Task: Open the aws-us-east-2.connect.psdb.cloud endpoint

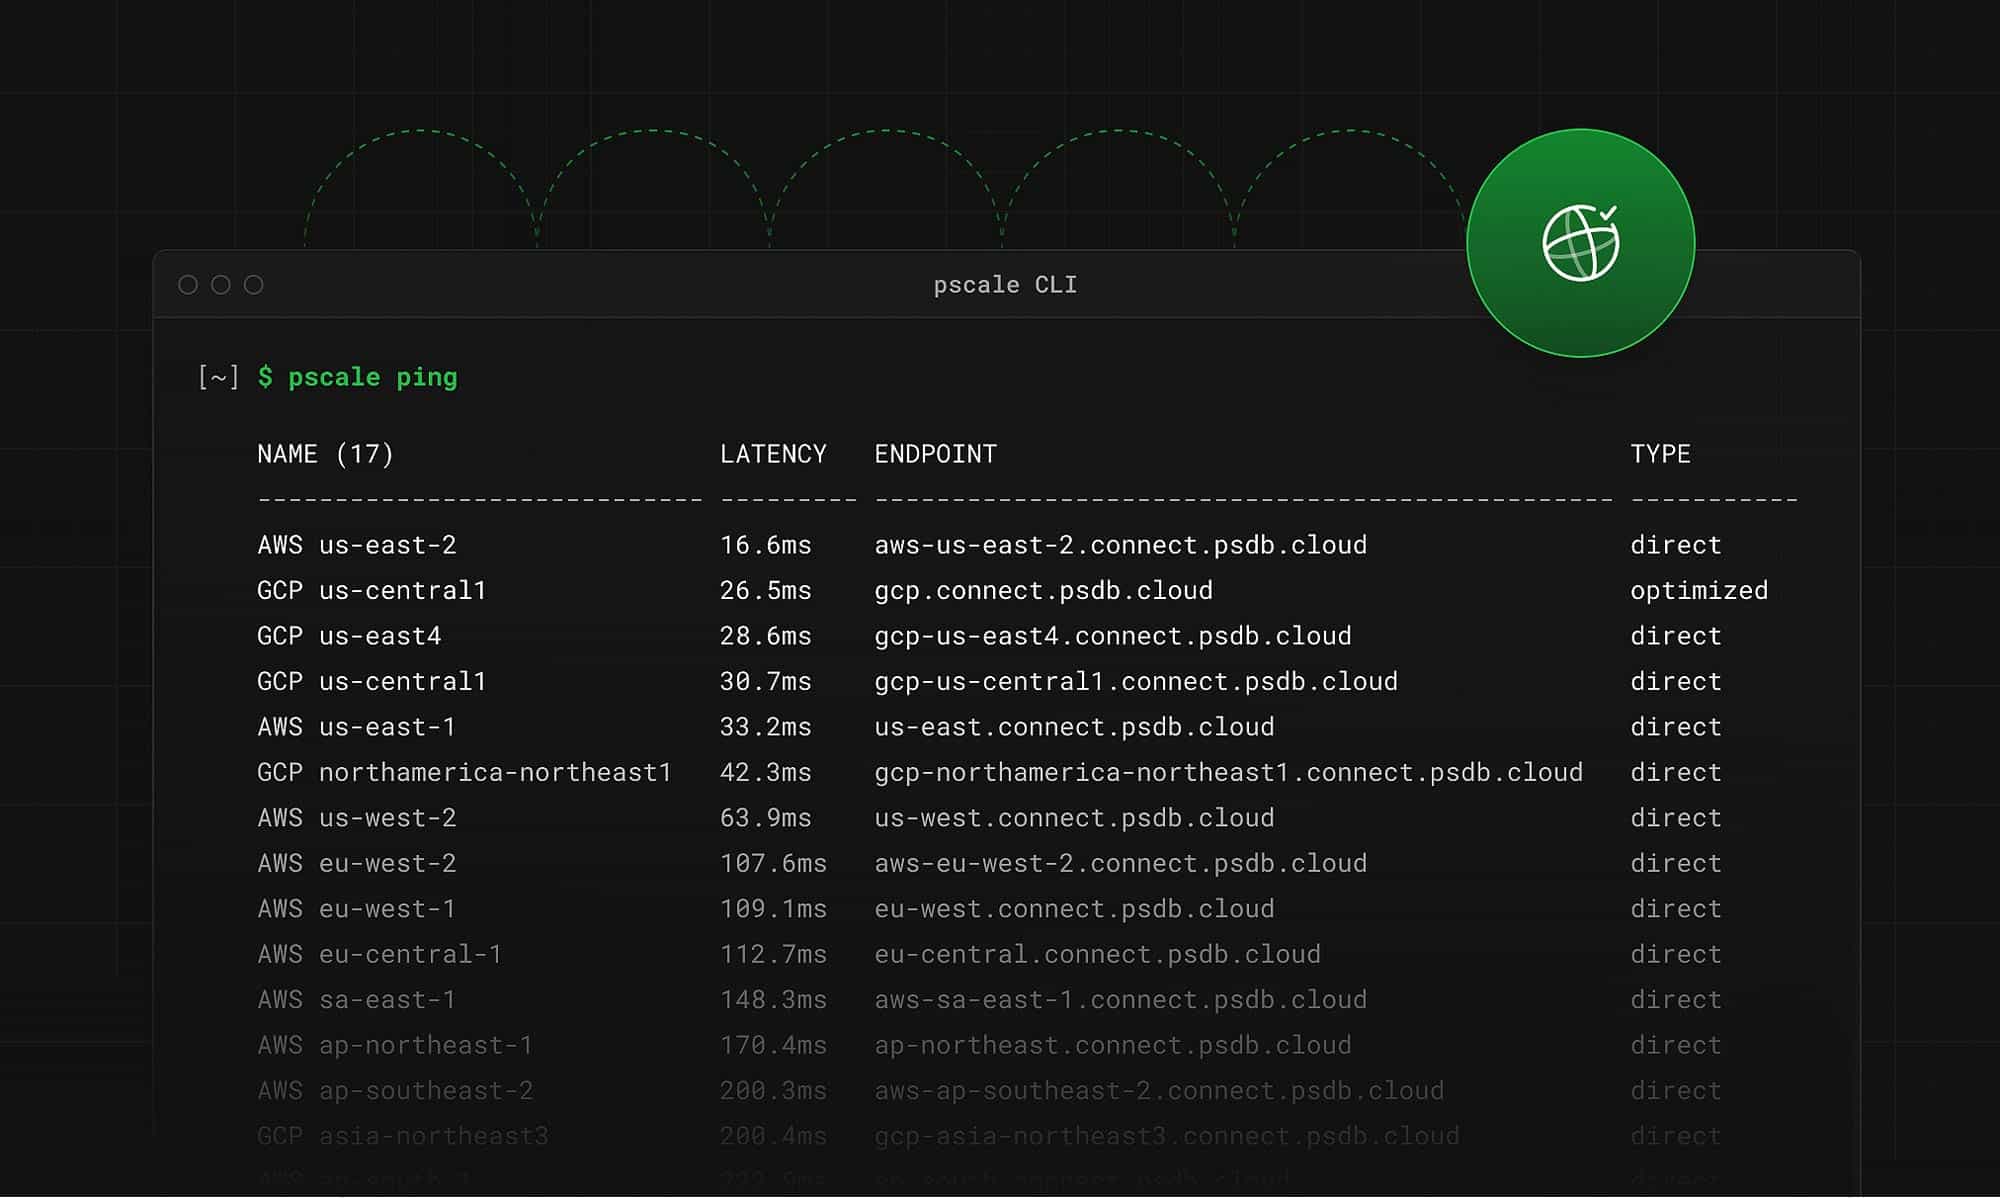Action: point(1120,545)
